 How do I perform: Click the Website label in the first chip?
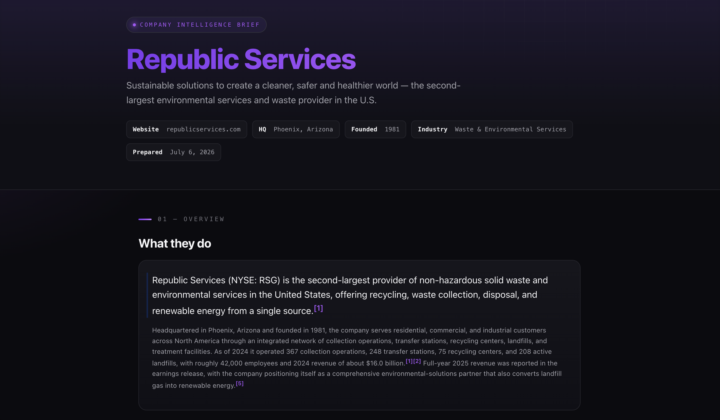click(x=146, y=129)
